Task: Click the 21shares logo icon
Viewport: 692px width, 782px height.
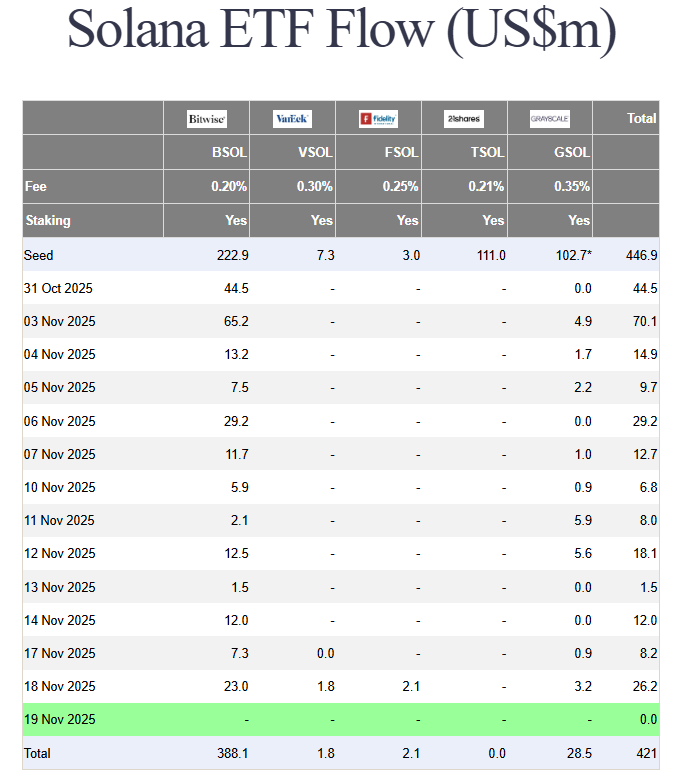Action: click(464, 119)
